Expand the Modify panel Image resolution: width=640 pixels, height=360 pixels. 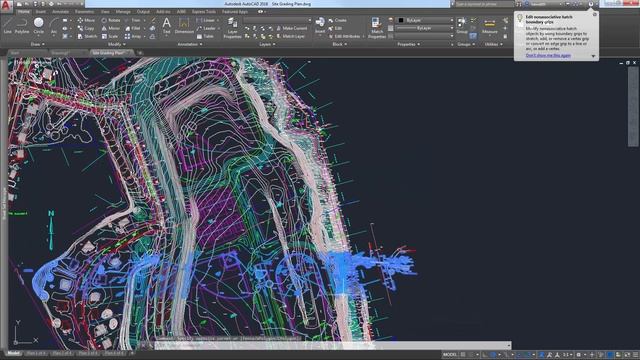coord(116,44)
